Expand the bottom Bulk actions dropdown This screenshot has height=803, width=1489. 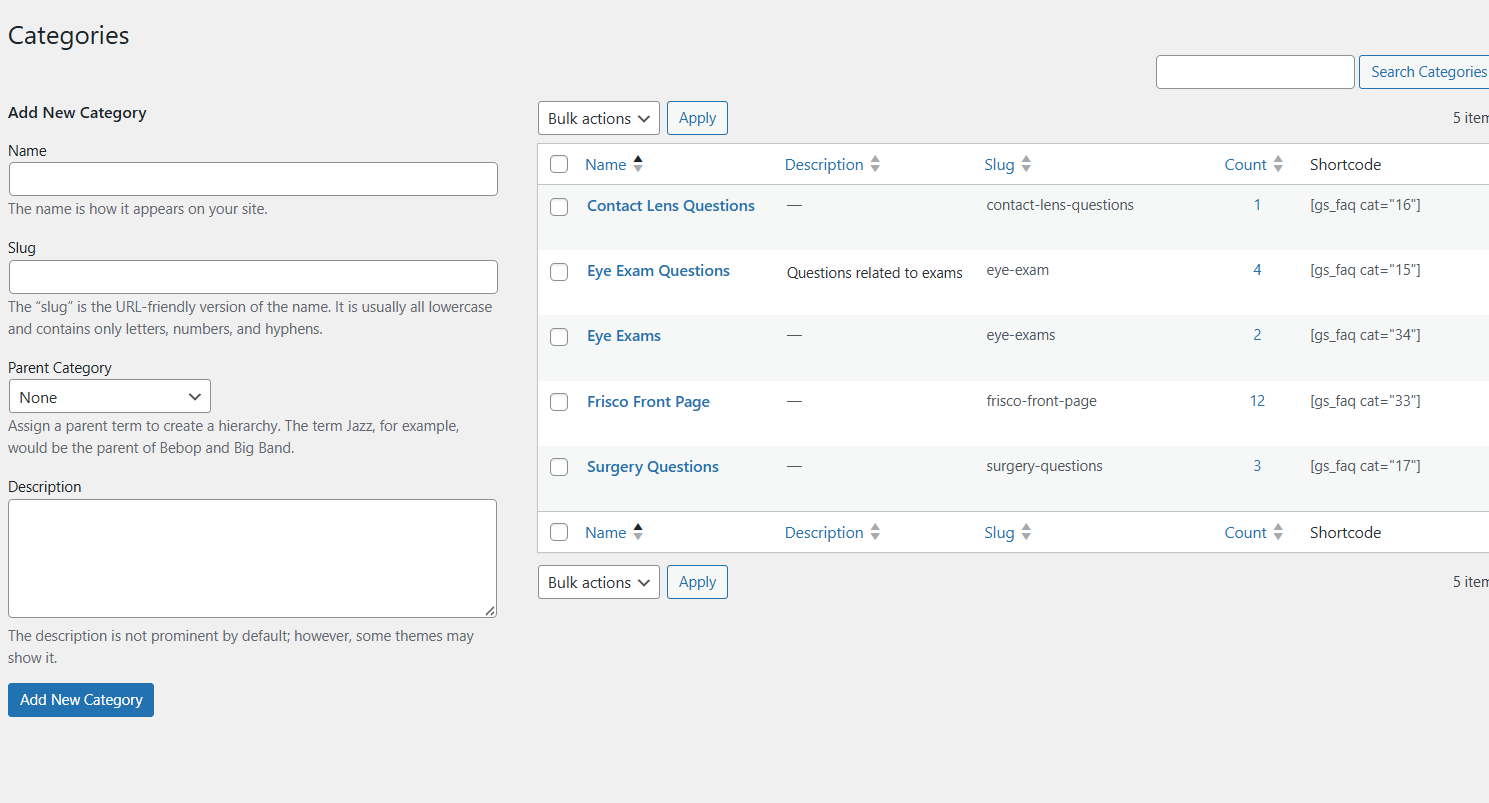coord(598,583)
